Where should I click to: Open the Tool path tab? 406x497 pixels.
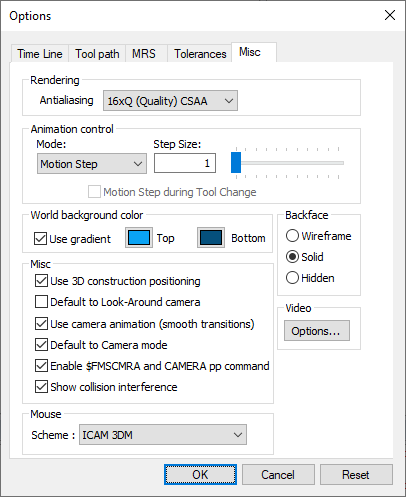[97, 54]
